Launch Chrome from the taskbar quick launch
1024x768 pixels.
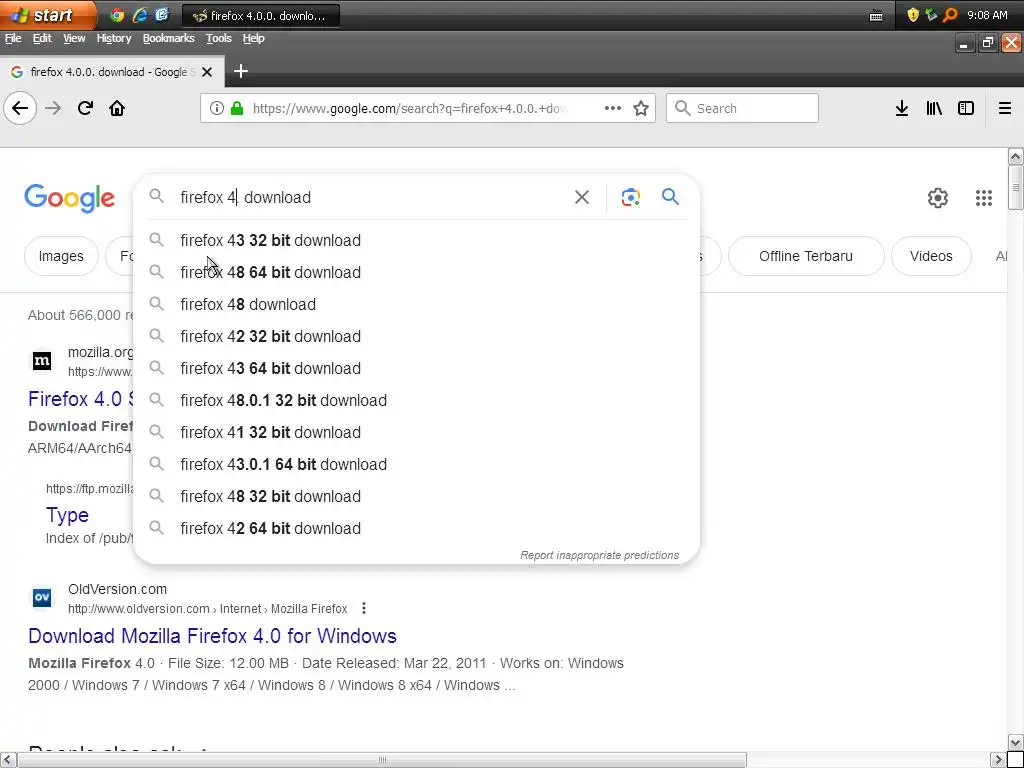pos(118,15)
